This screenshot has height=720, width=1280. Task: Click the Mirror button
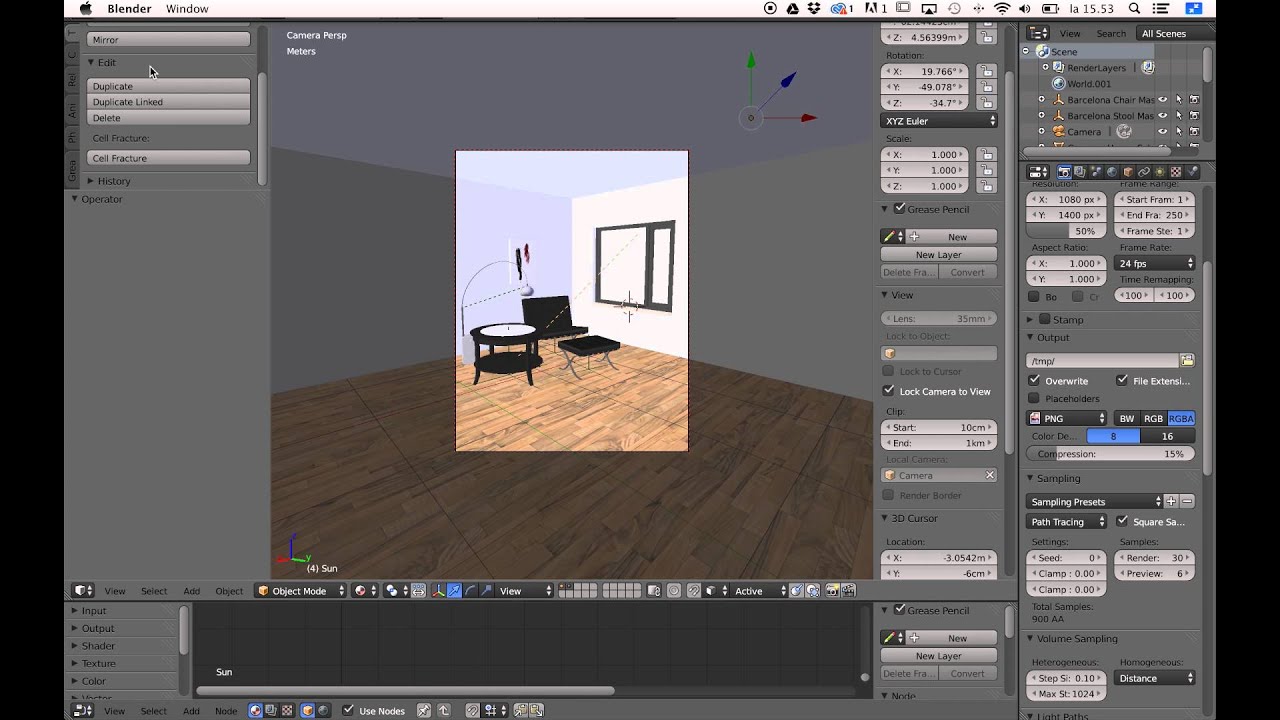(x=168, y=40)
